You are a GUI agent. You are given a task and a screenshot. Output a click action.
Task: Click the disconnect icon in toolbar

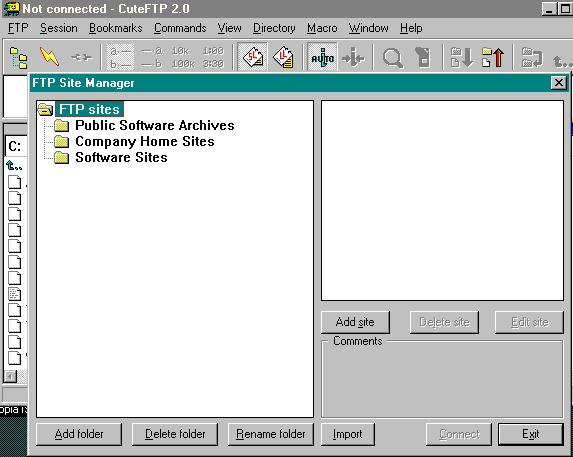[81, 57]
